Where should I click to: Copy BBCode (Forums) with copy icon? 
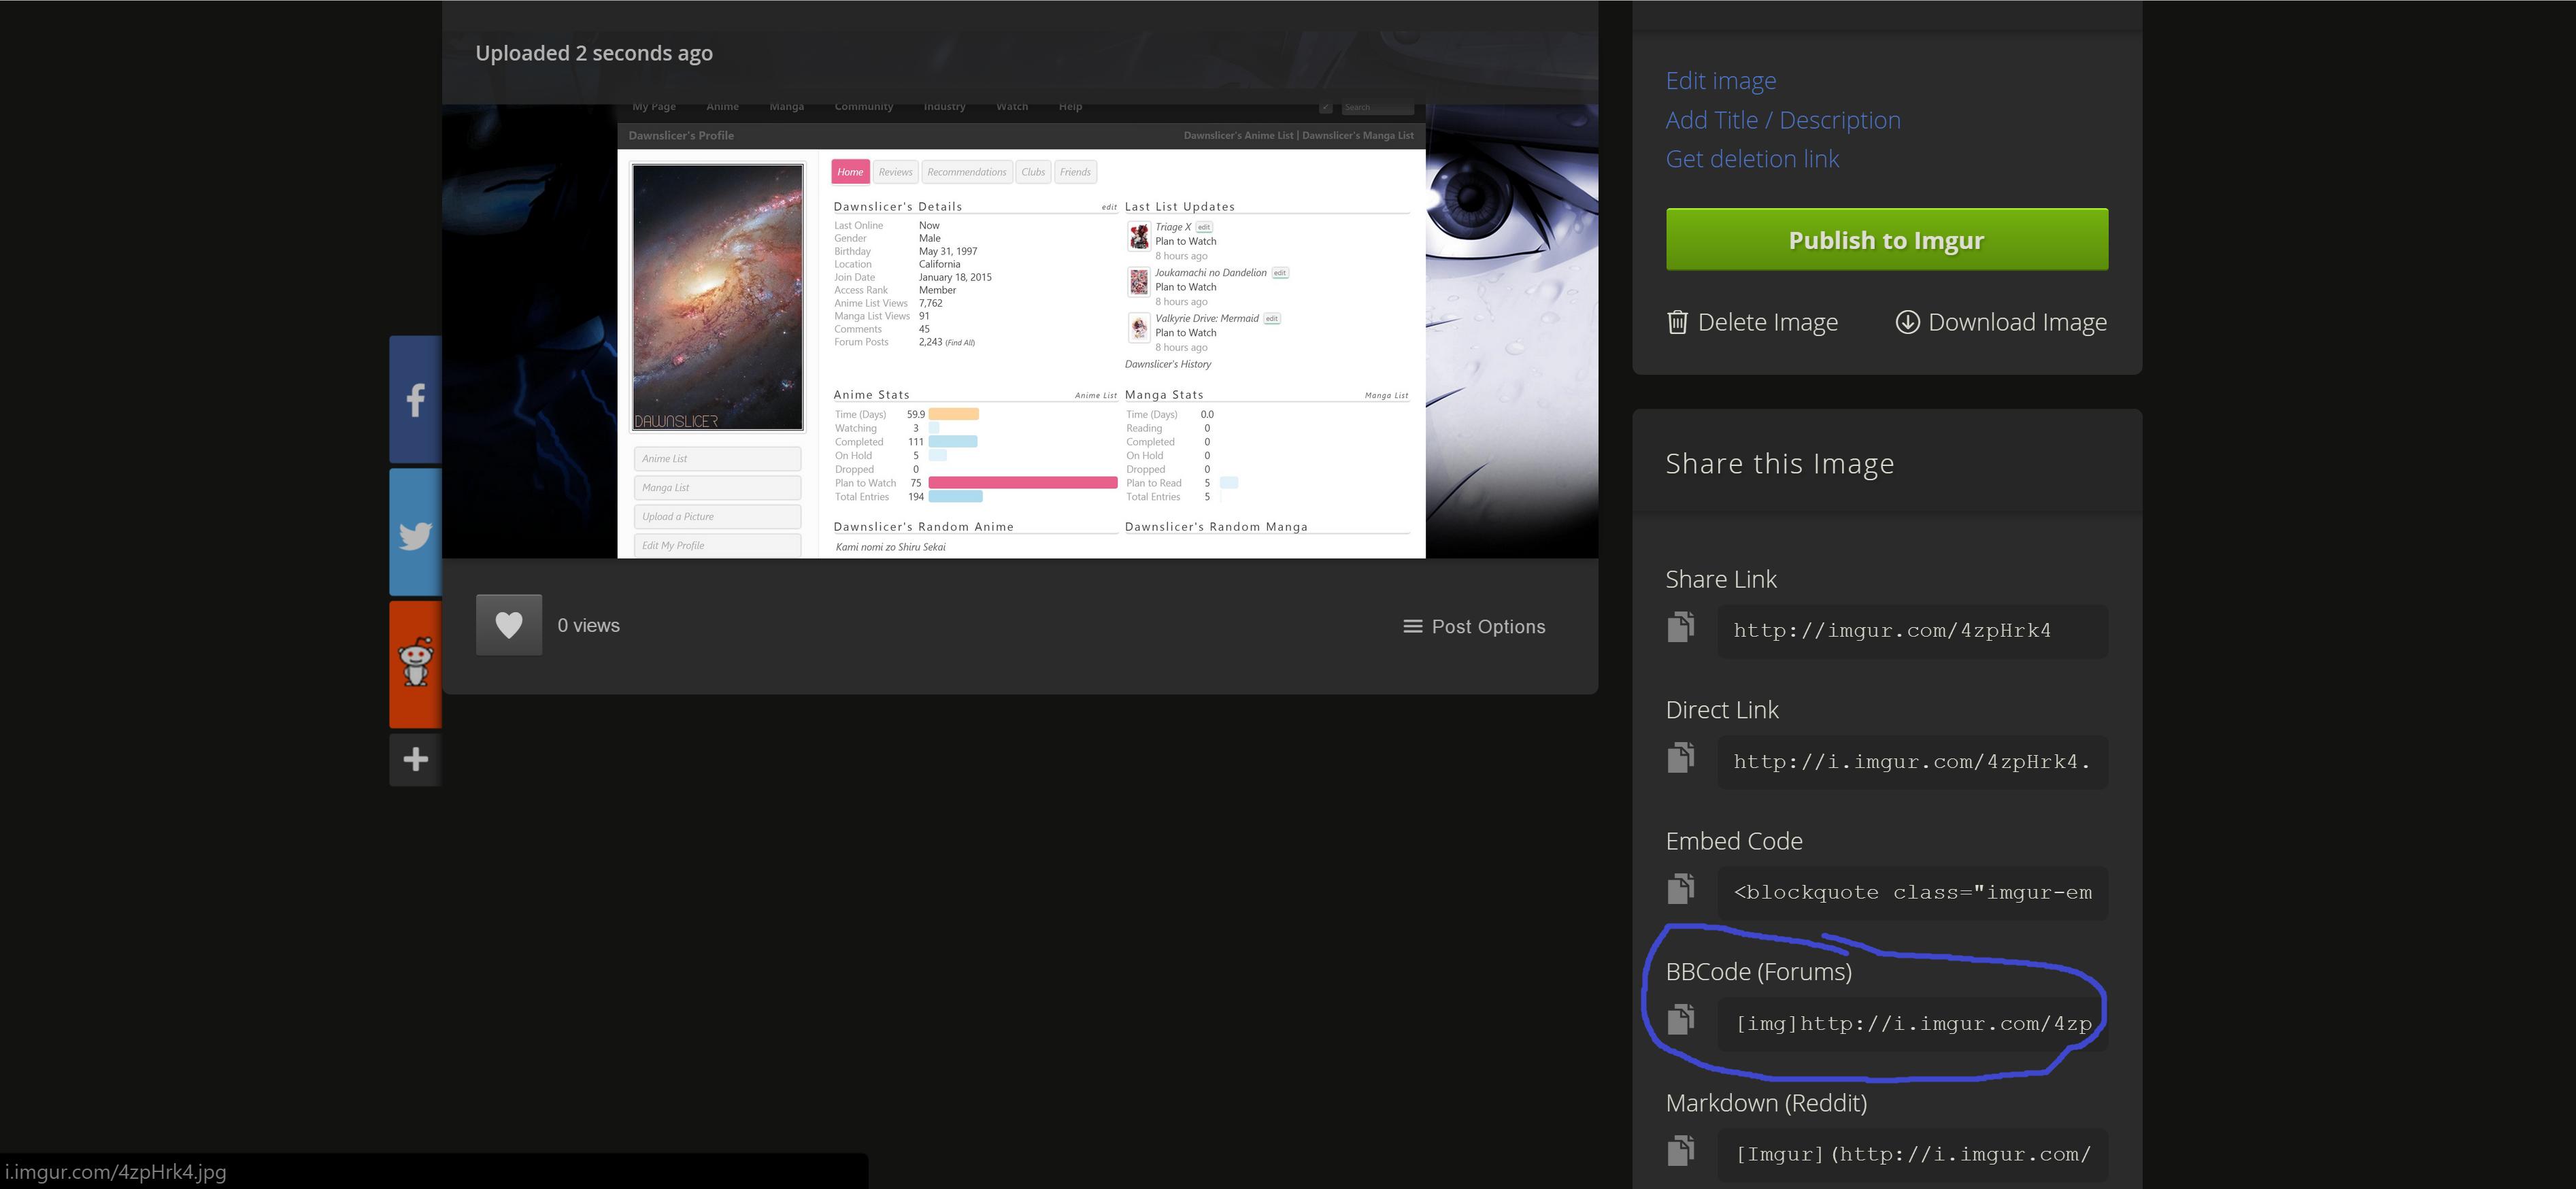tap(1681, 1020)
